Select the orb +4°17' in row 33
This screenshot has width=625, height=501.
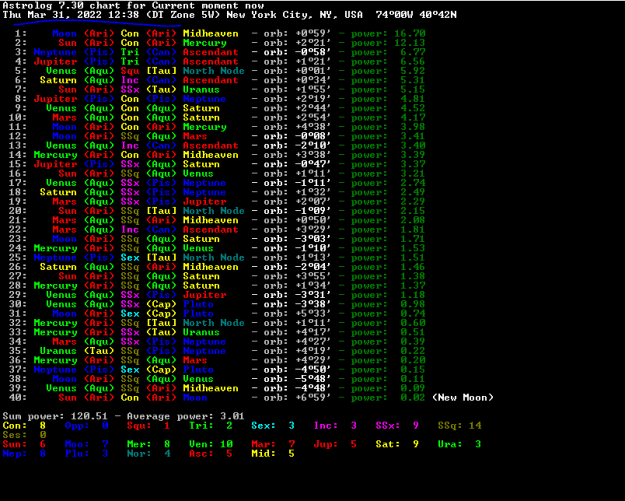pos(313,332)
